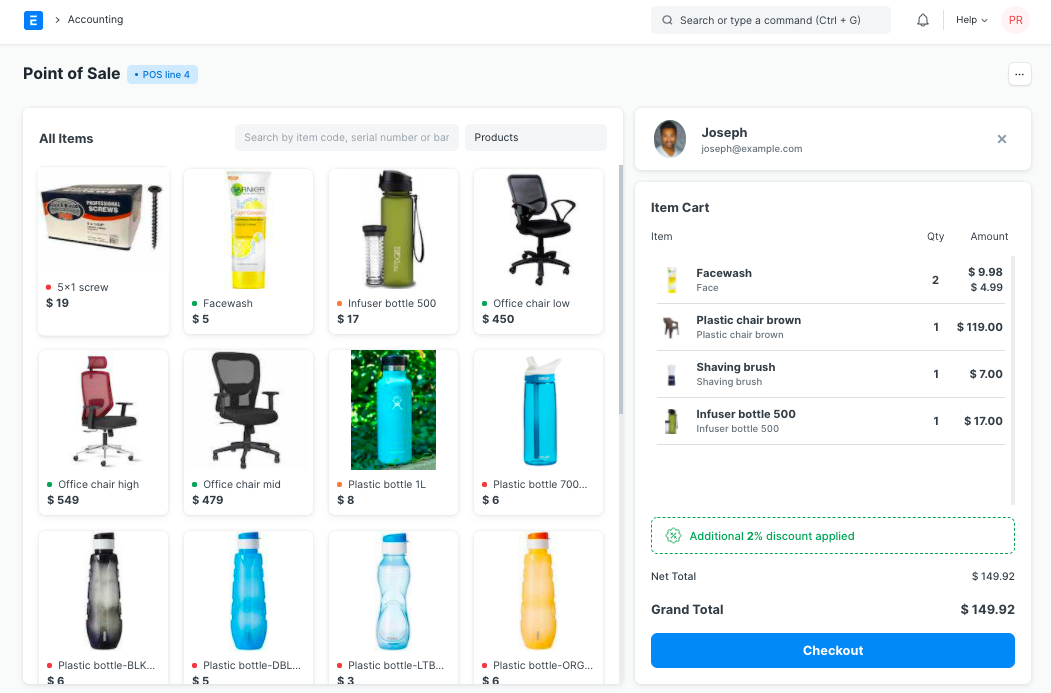Select Plastic chair brown cart row

830,327
